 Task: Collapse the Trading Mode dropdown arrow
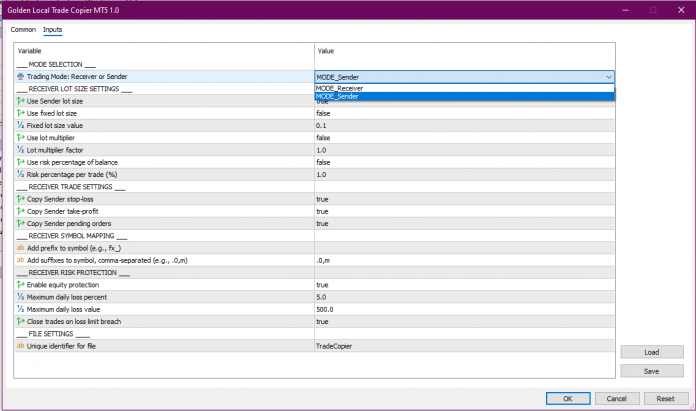click(608, 76)
